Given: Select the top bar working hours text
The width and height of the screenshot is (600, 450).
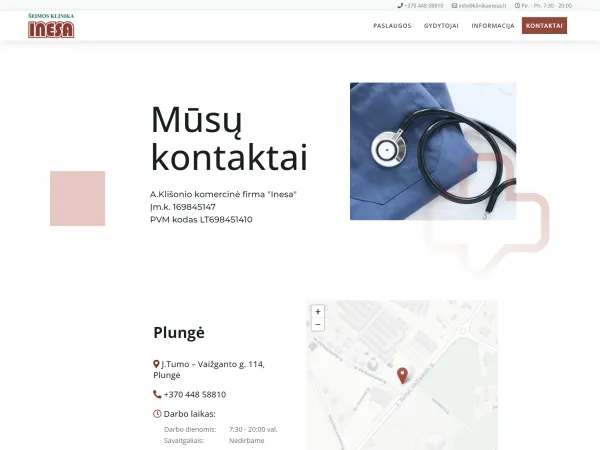Looking at the screenshot, I should point(546,6).
